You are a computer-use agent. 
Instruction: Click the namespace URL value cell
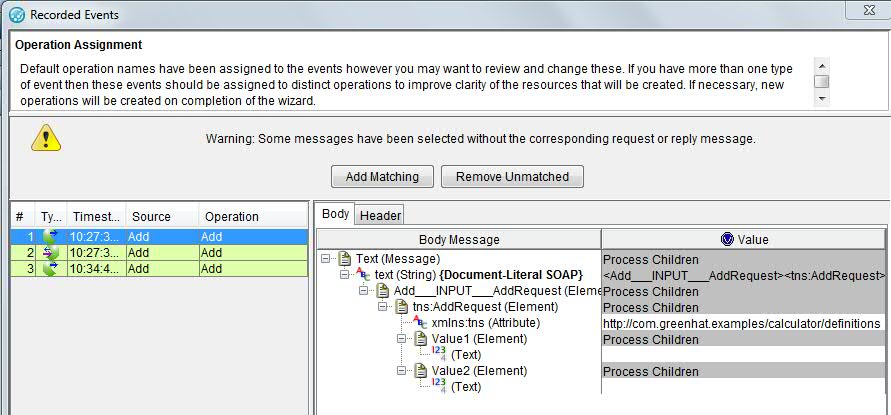pyautogui.click(x=744, y=323)
